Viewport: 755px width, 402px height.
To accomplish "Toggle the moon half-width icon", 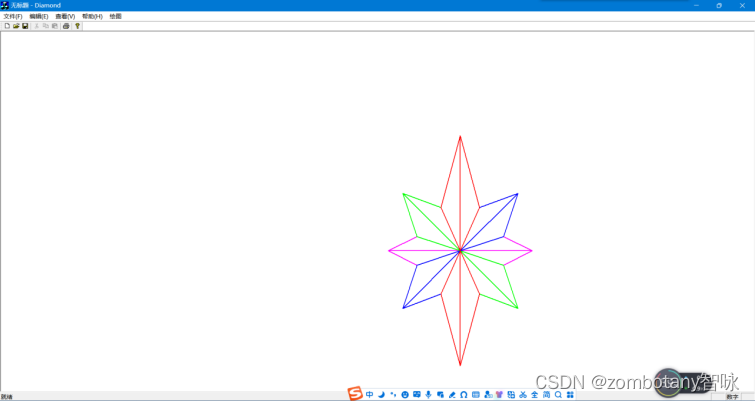I will [381, 395].
